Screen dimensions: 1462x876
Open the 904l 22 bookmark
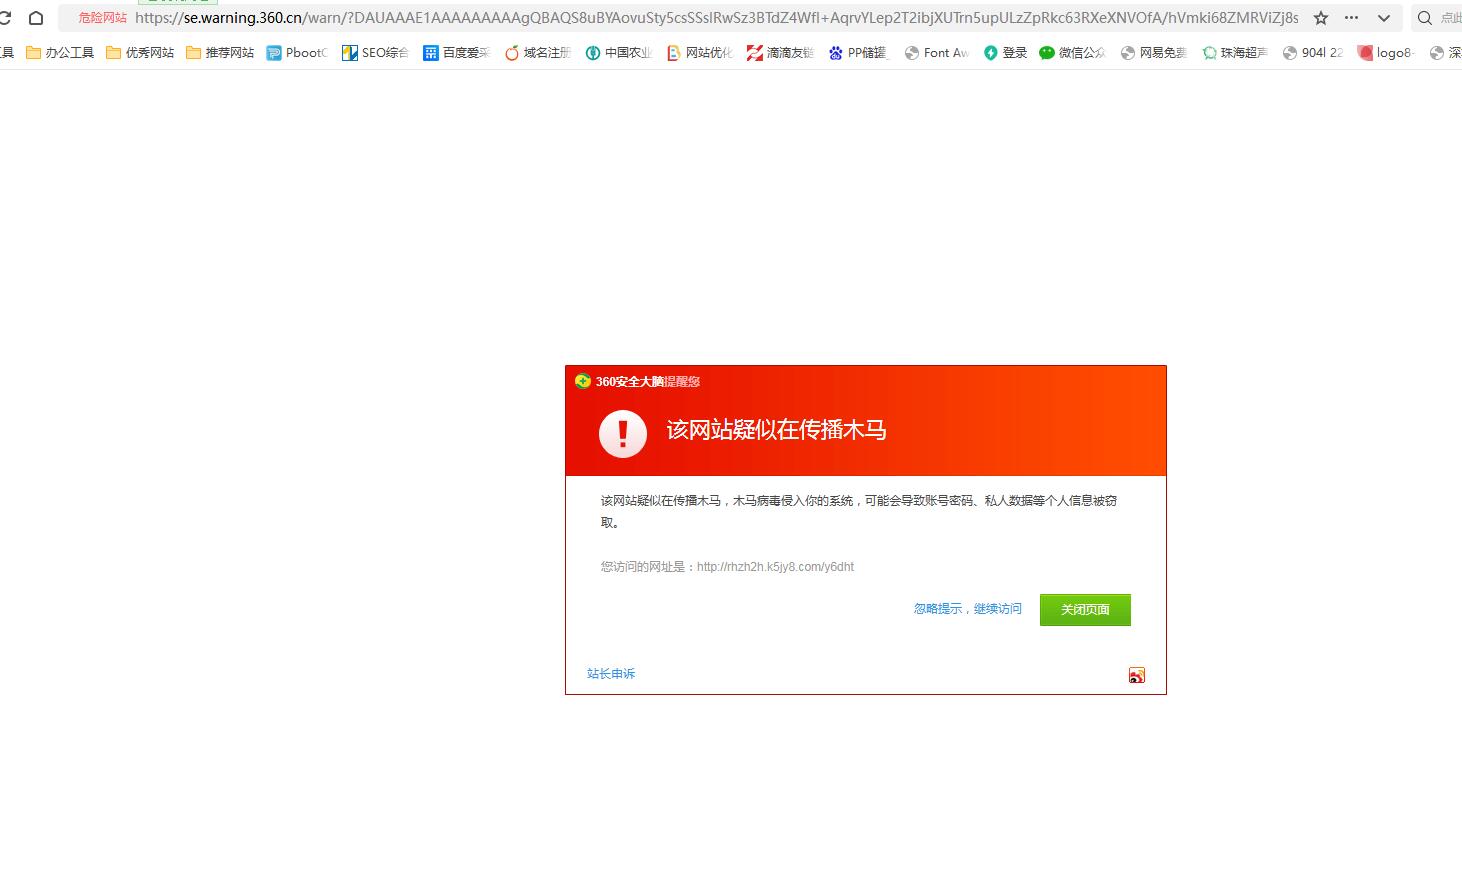(x=1313, y=53)
